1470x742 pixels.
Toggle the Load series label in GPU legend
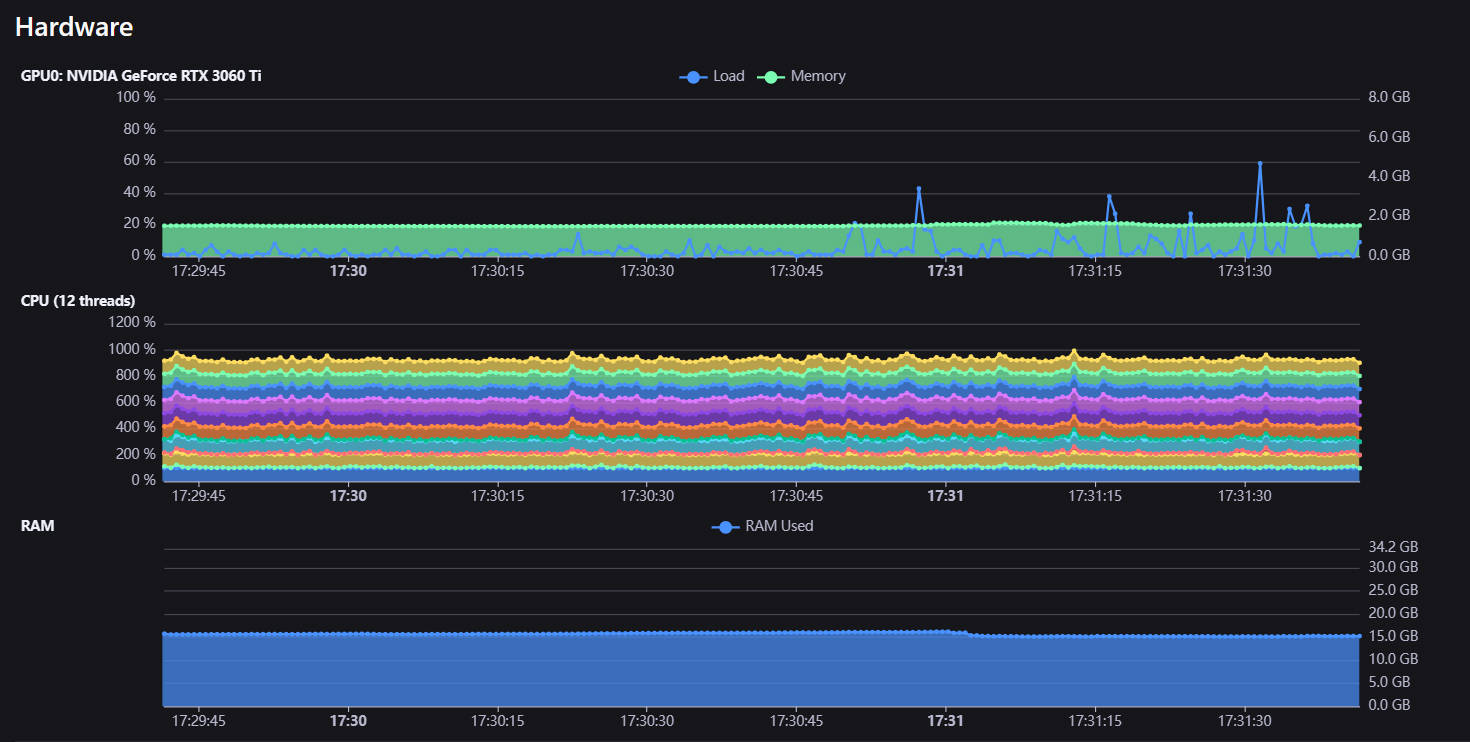coord(728,76)
